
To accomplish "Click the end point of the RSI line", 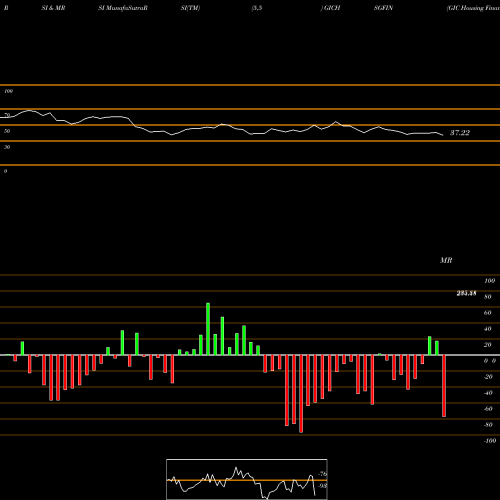I will [x=443, y=135].
